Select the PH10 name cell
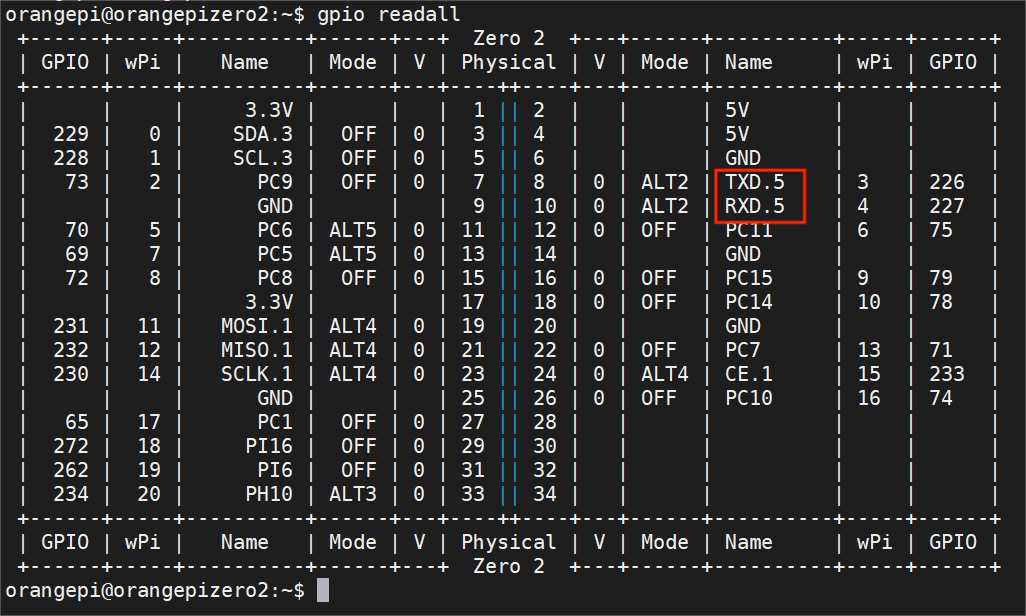 point(269,494)
